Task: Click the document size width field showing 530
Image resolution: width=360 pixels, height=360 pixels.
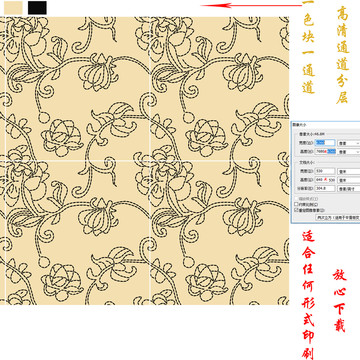Action: coord(325,171)
